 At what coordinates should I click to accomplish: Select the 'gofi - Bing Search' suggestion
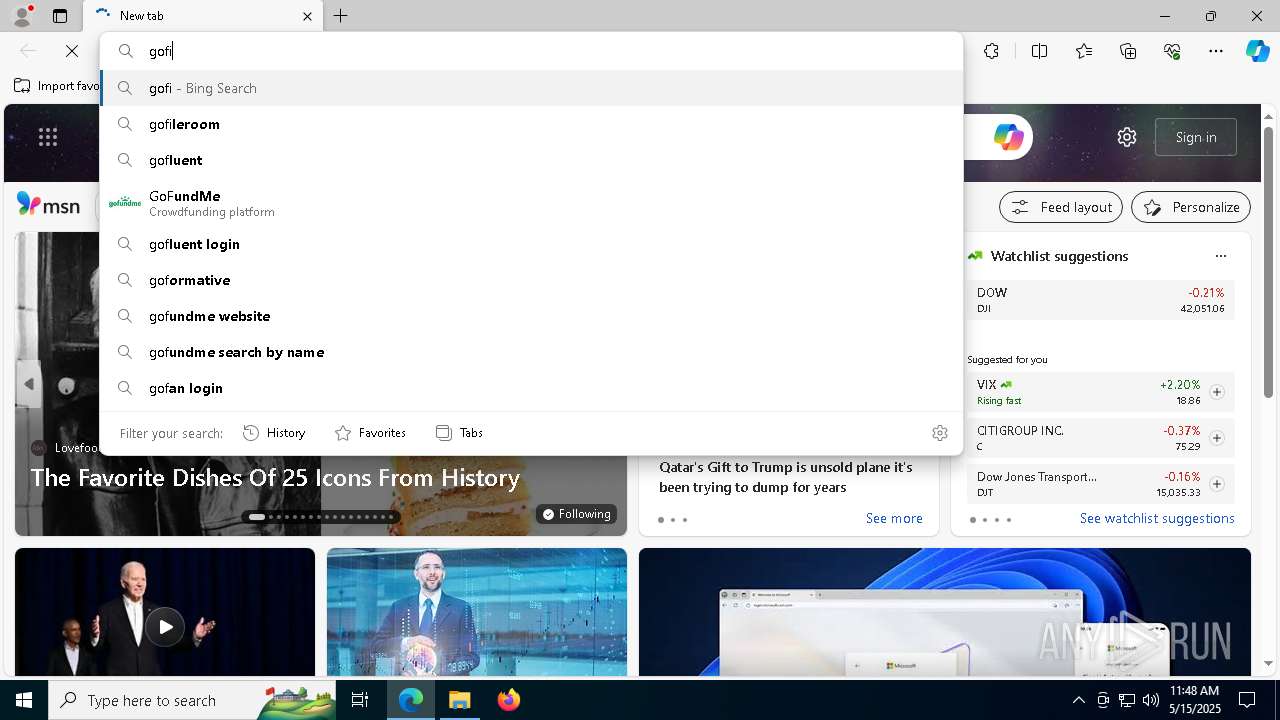(531, 88)
